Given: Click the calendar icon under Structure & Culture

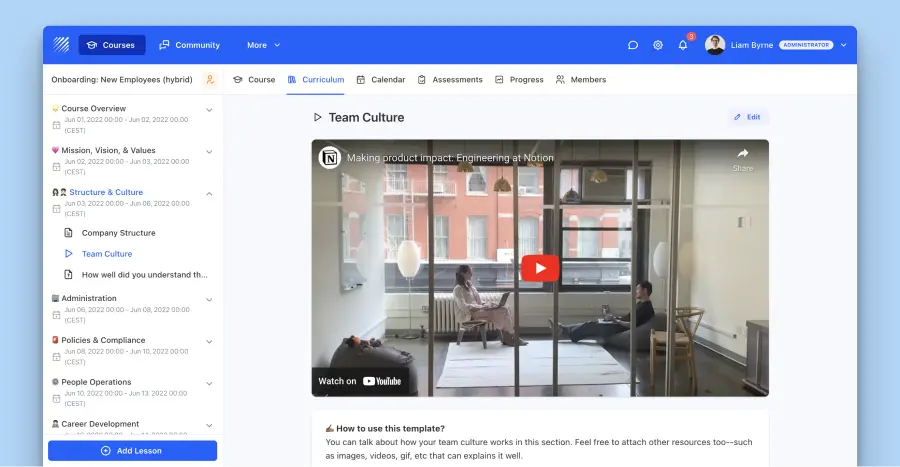Looking at the screenshot, I should click(56, 209).
